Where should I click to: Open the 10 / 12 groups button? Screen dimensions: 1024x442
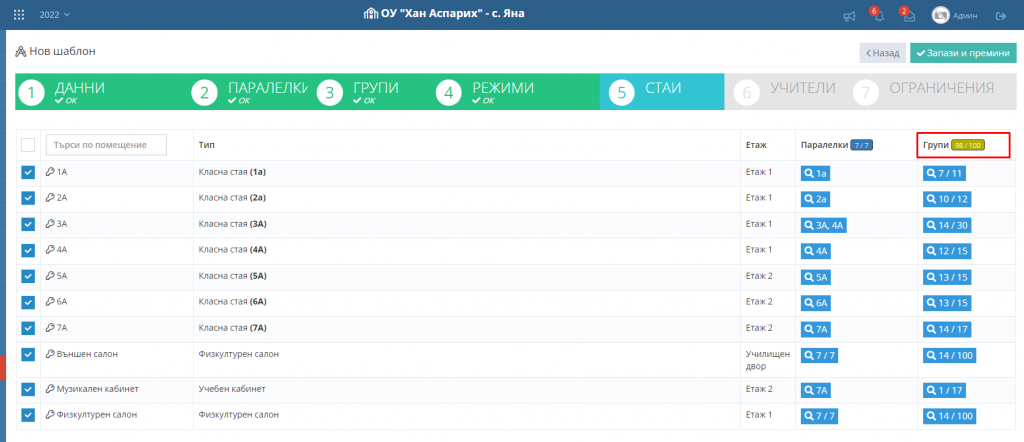[x=946, y=200]
